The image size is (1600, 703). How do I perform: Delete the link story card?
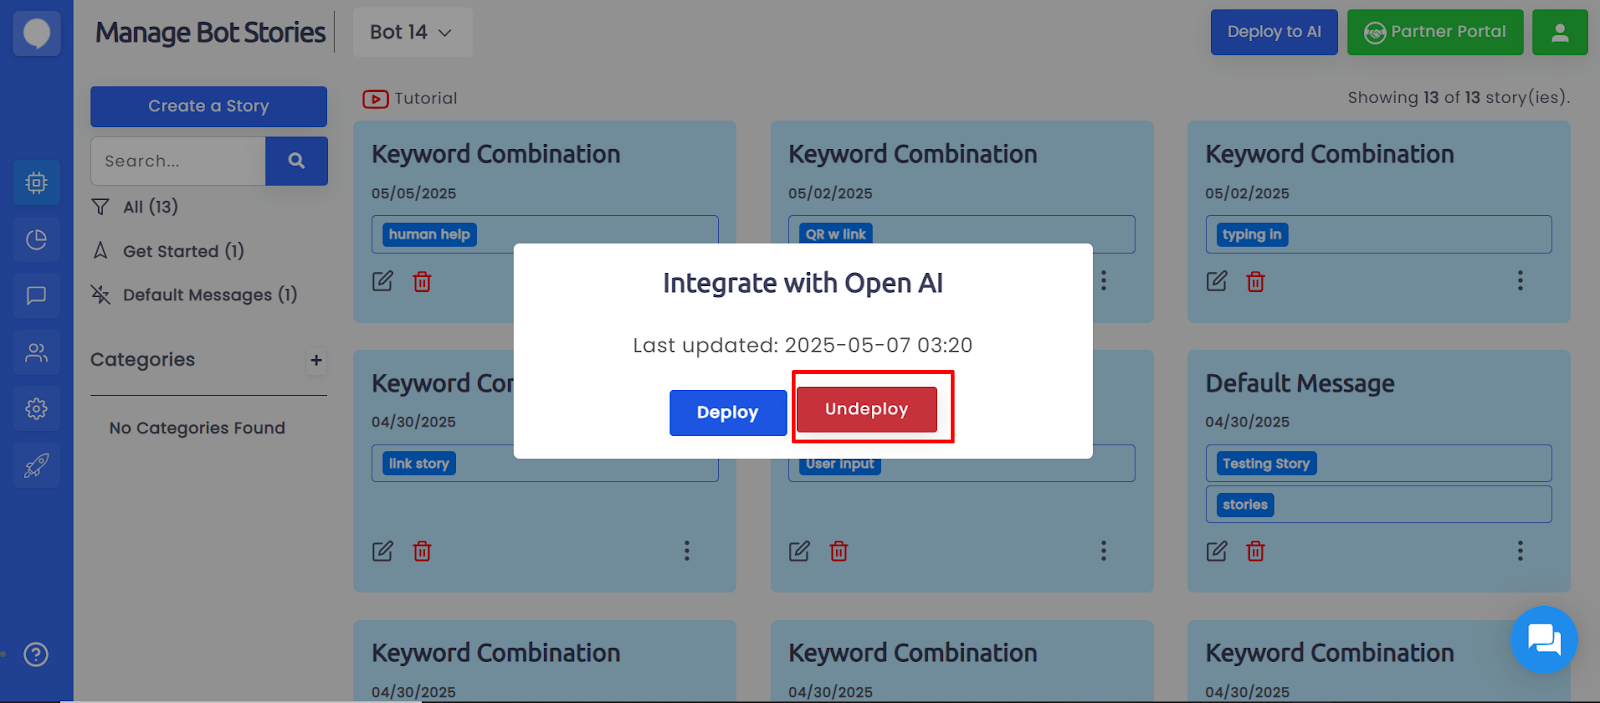(422, 552)
